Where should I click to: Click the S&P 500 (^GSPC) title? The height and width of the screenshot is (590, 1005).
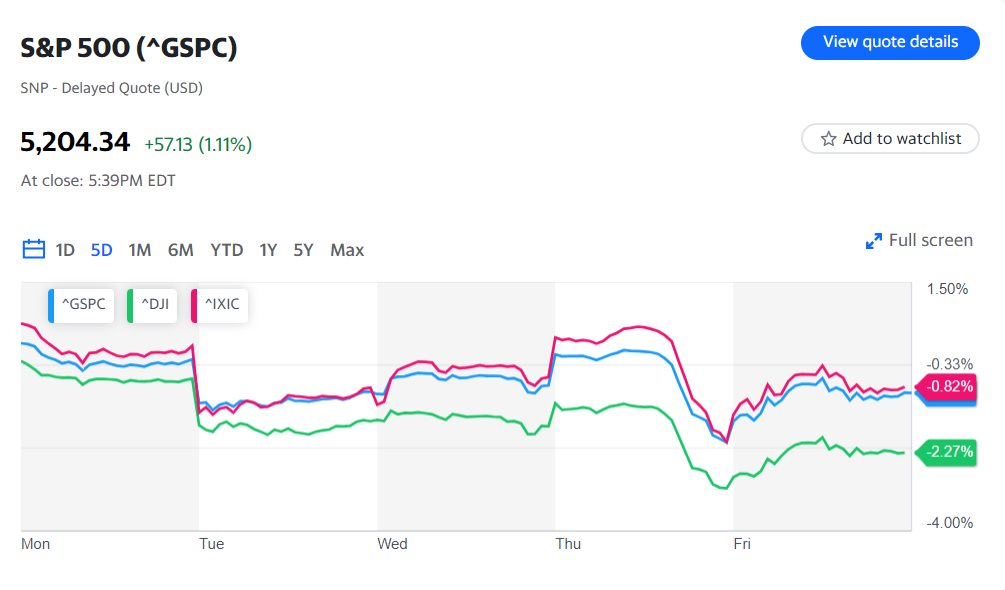pyautogui.click(x=129, y=48)
